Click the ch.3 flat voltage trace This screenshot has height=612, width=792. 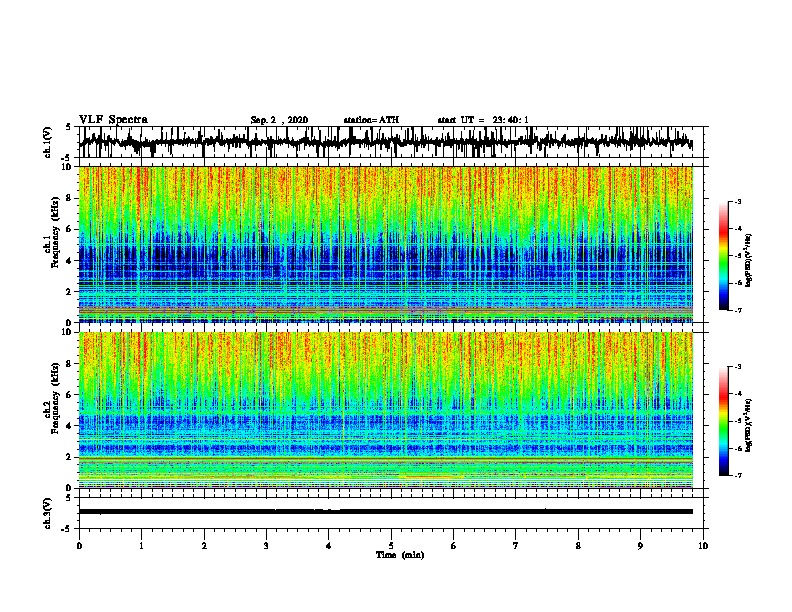tap(386, 512)
